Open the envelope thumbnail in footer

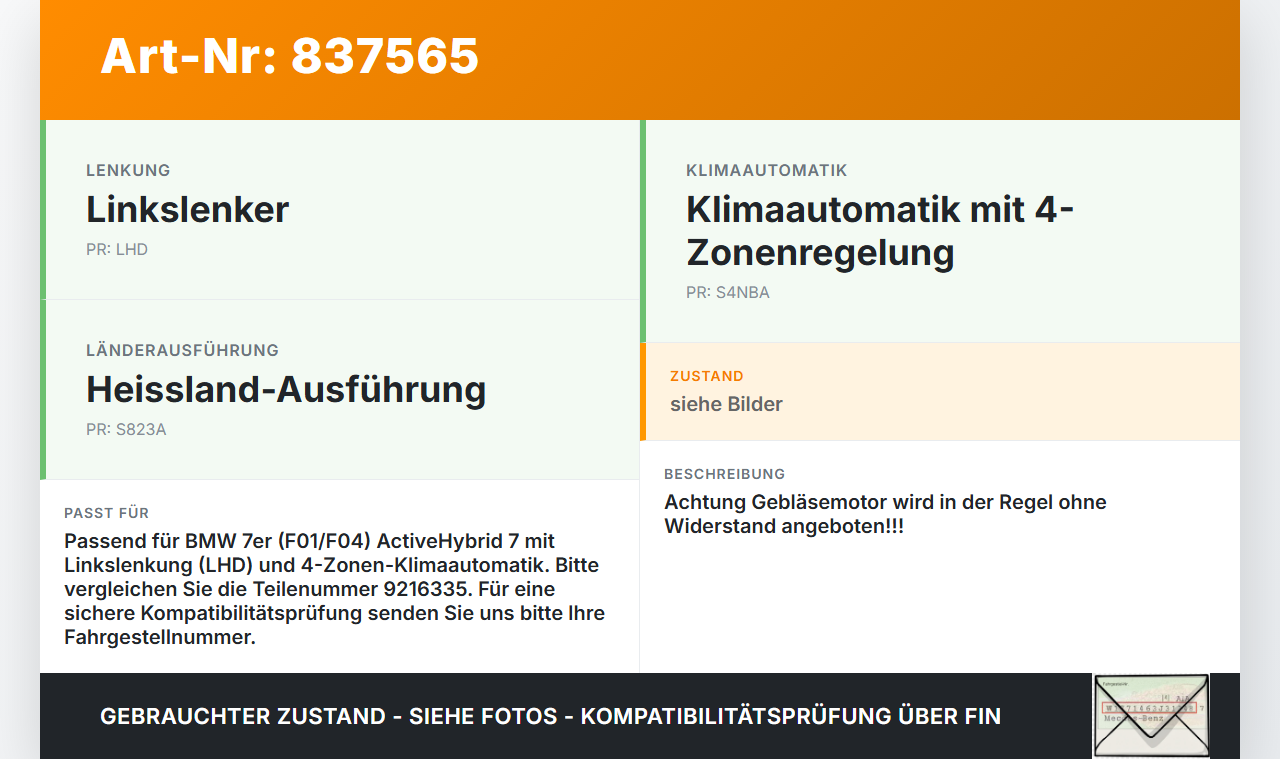1151,716
